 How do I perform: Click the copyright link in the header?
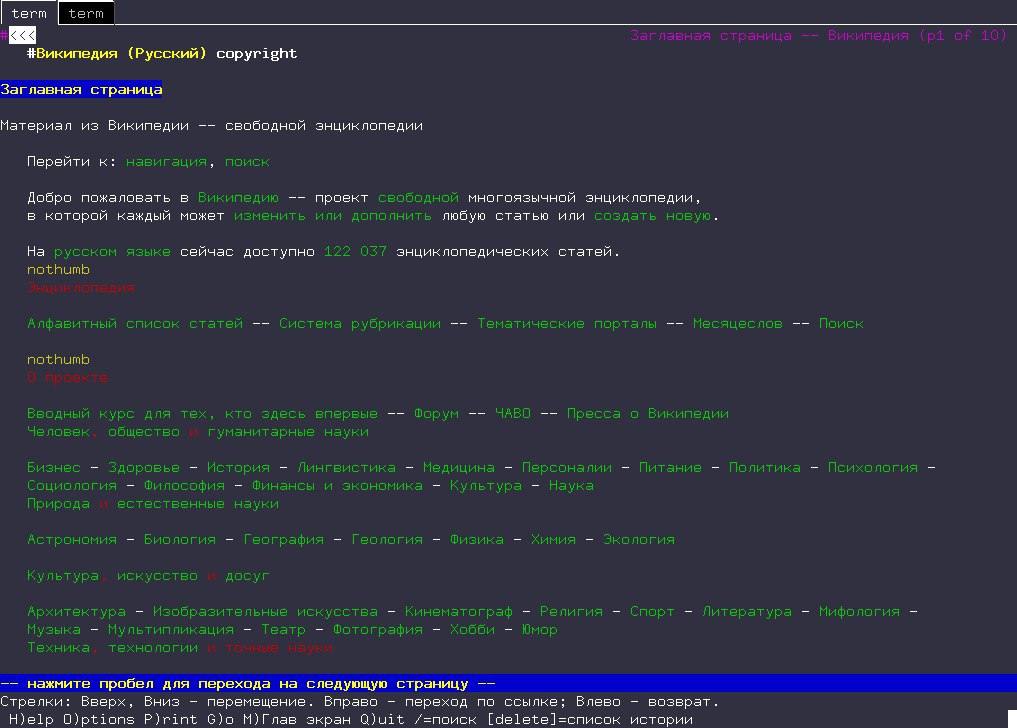(256, 53)
